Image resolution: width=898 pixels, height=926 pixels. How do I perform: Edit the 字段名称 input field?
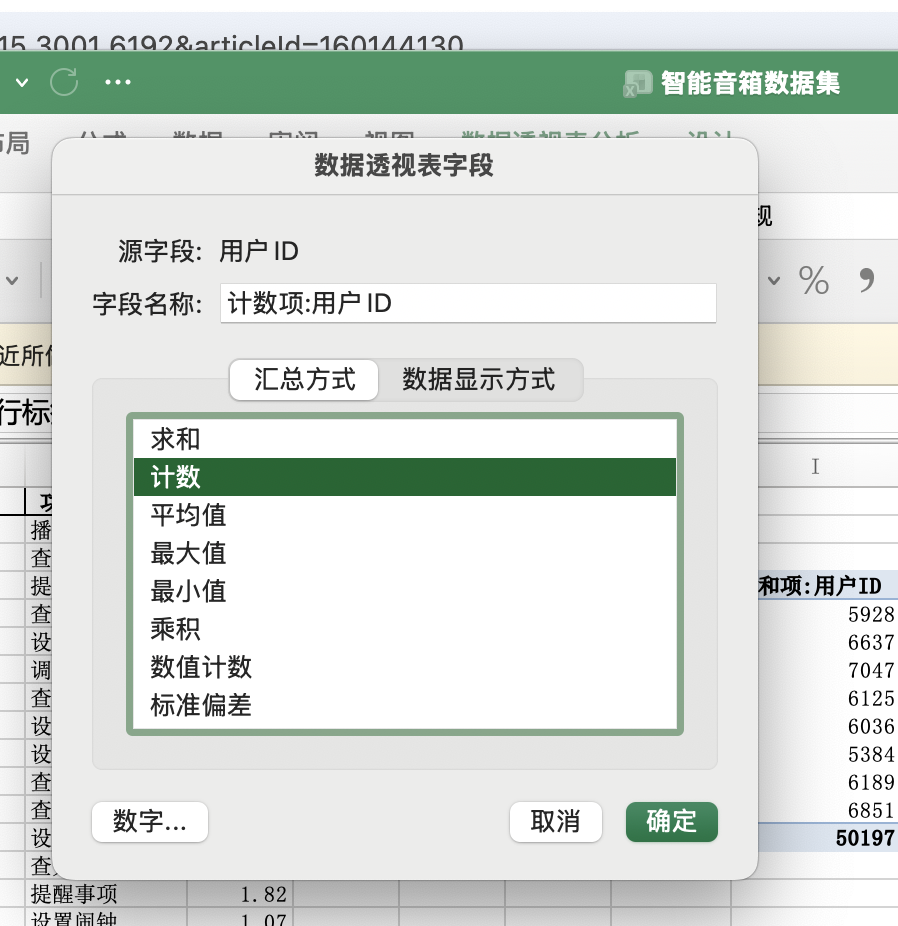[468, 303]
